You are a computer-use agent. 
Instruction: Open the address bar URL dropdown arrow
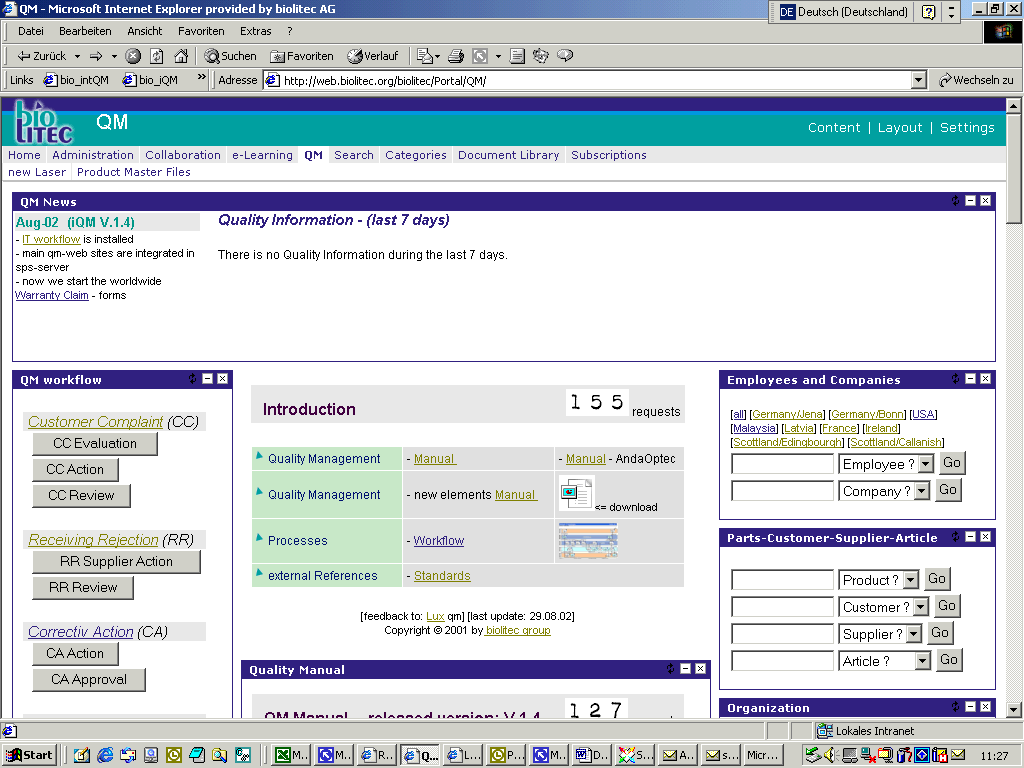coord(919,80)
